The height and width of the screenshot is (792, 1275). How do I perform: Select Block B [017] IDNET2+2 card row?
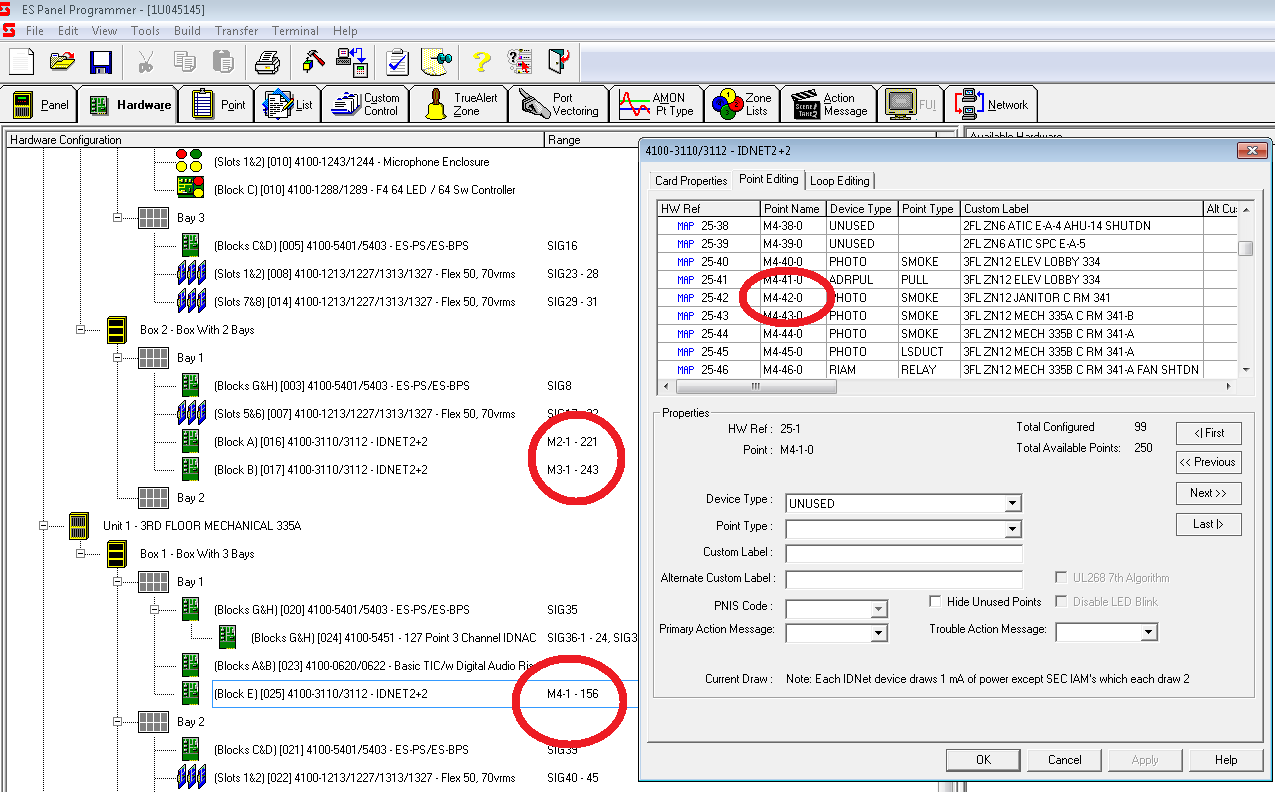click(320, 470)
